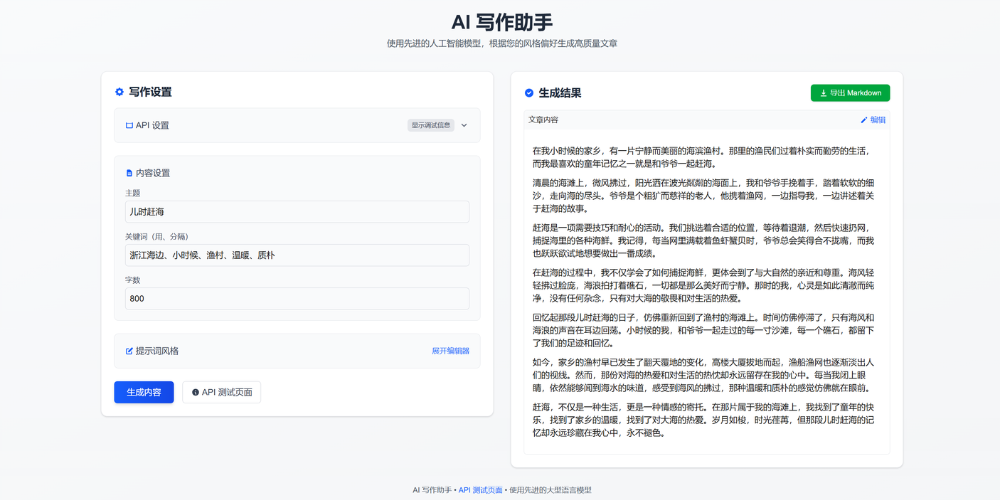Click the API 设置 section icon
1000x500 pixels.
point(129,126)
